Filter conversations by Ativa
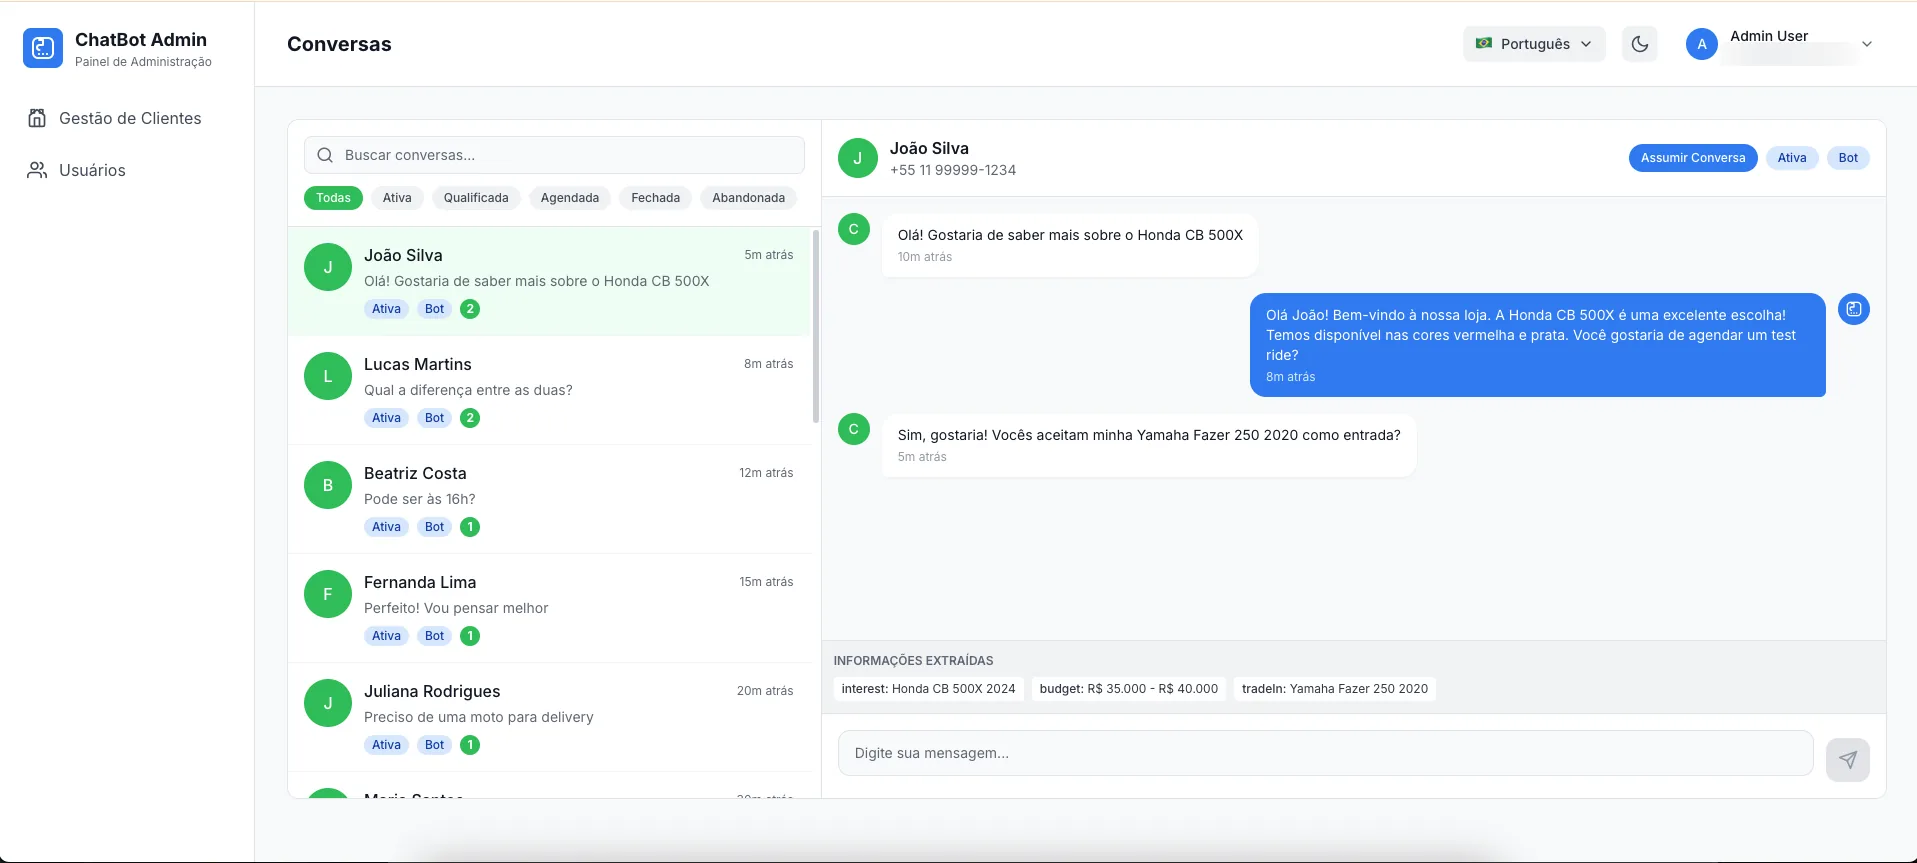Image resolution: width=1917 pixels, height=863 pixels. 397,198
